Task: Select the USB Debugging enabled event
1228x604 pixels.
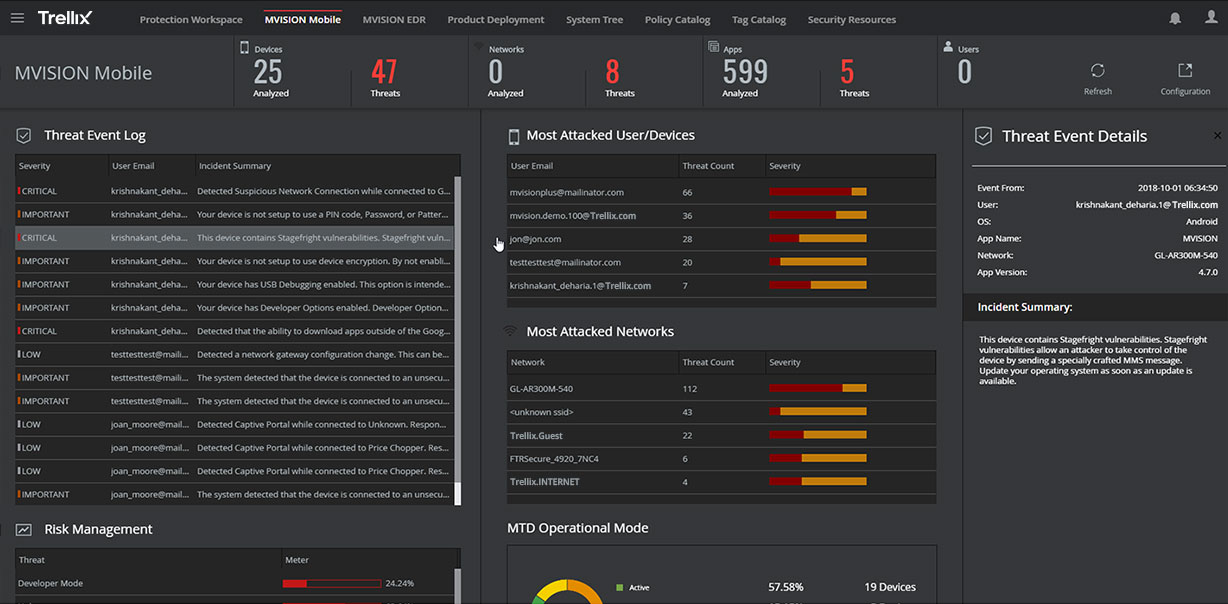Action: (234, 284)
